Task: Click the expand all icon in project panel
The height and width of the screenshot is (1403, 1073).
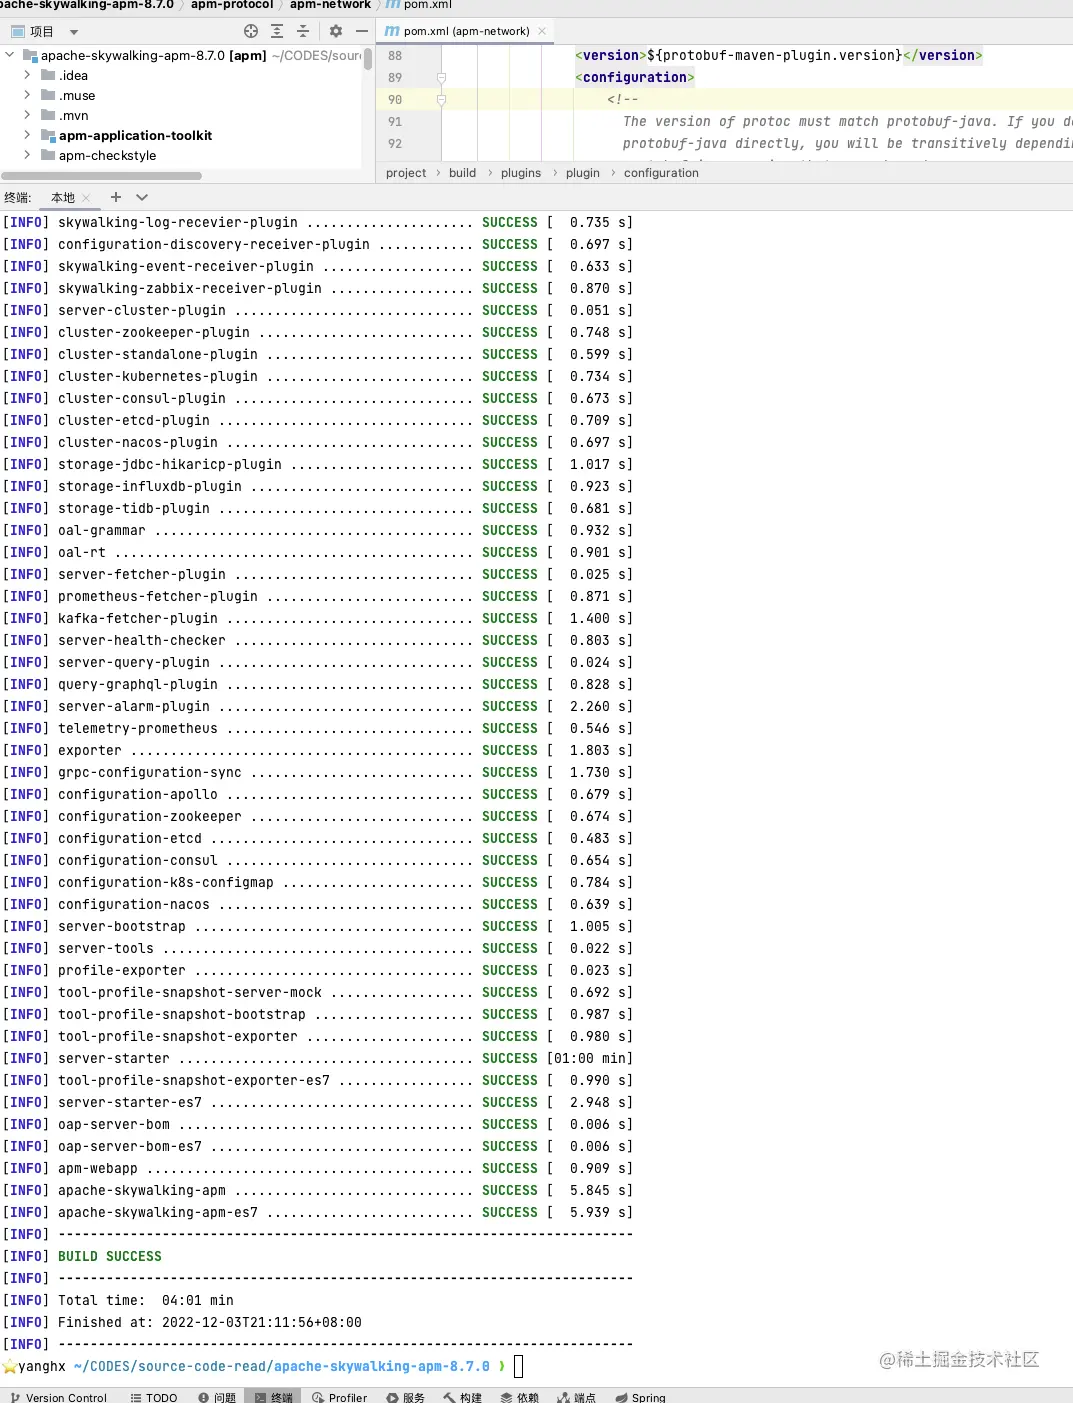Action: click(277, 31)
